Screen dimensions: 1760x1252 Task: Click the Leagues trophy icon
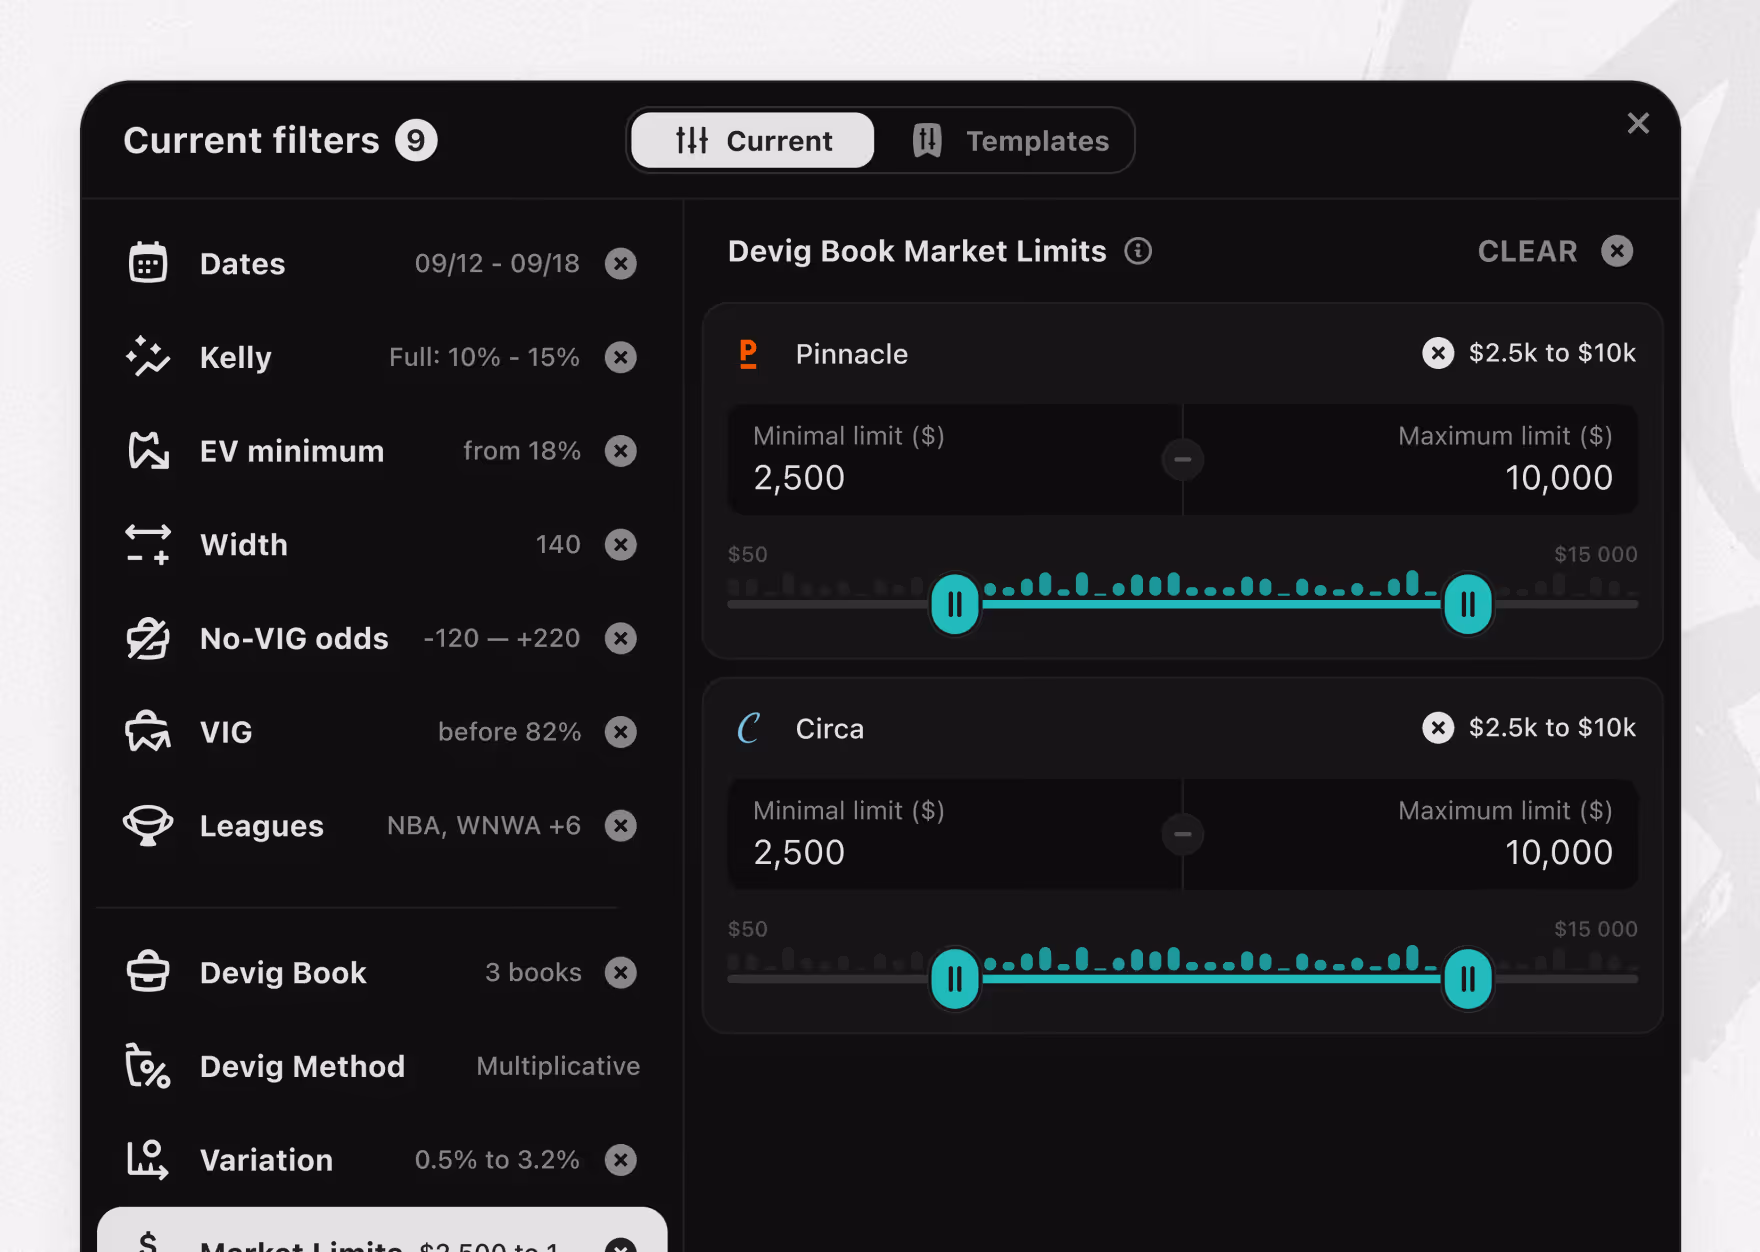pos(148,826)
